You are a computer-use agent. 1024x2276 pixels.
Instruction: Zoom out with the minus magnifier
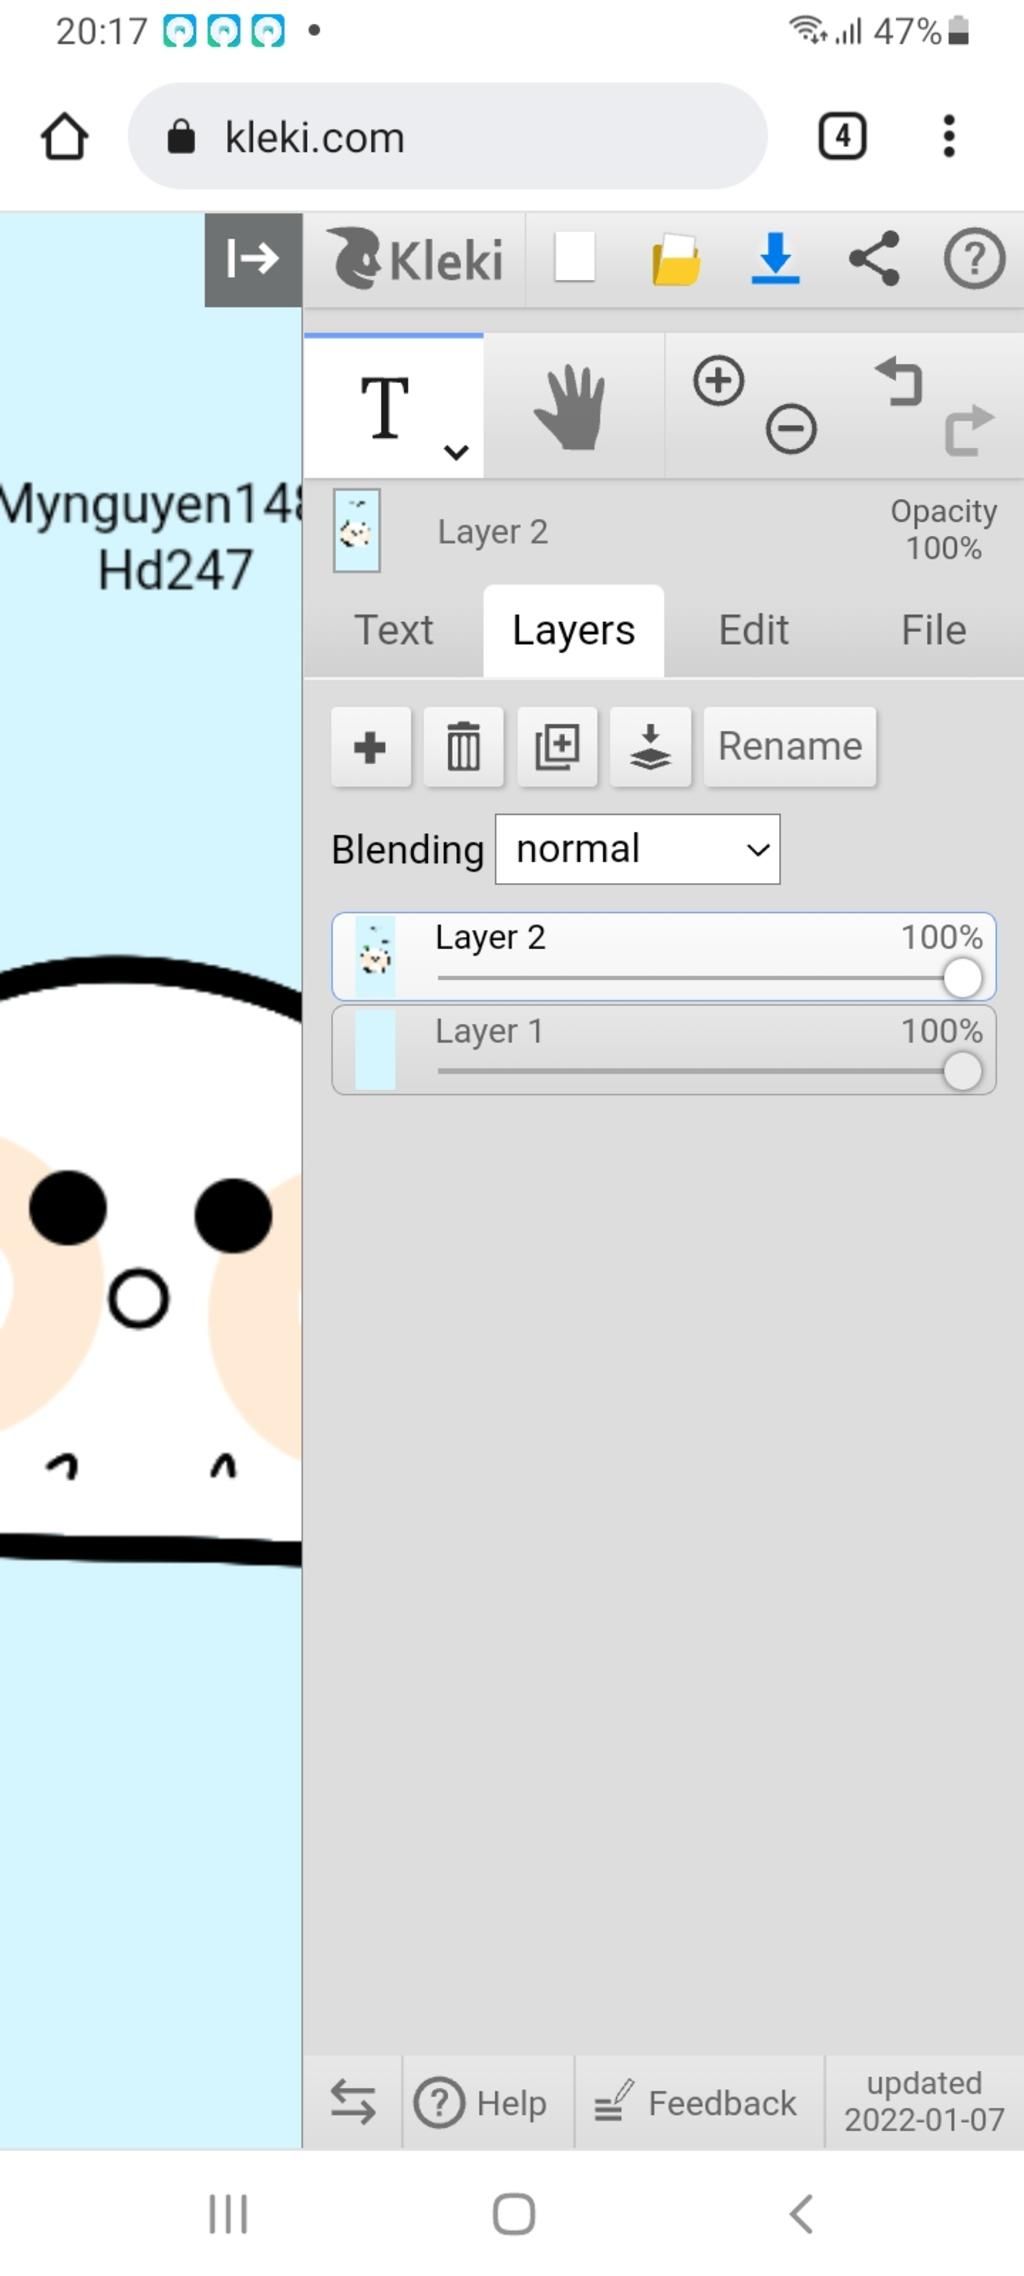tap(791, 430)
